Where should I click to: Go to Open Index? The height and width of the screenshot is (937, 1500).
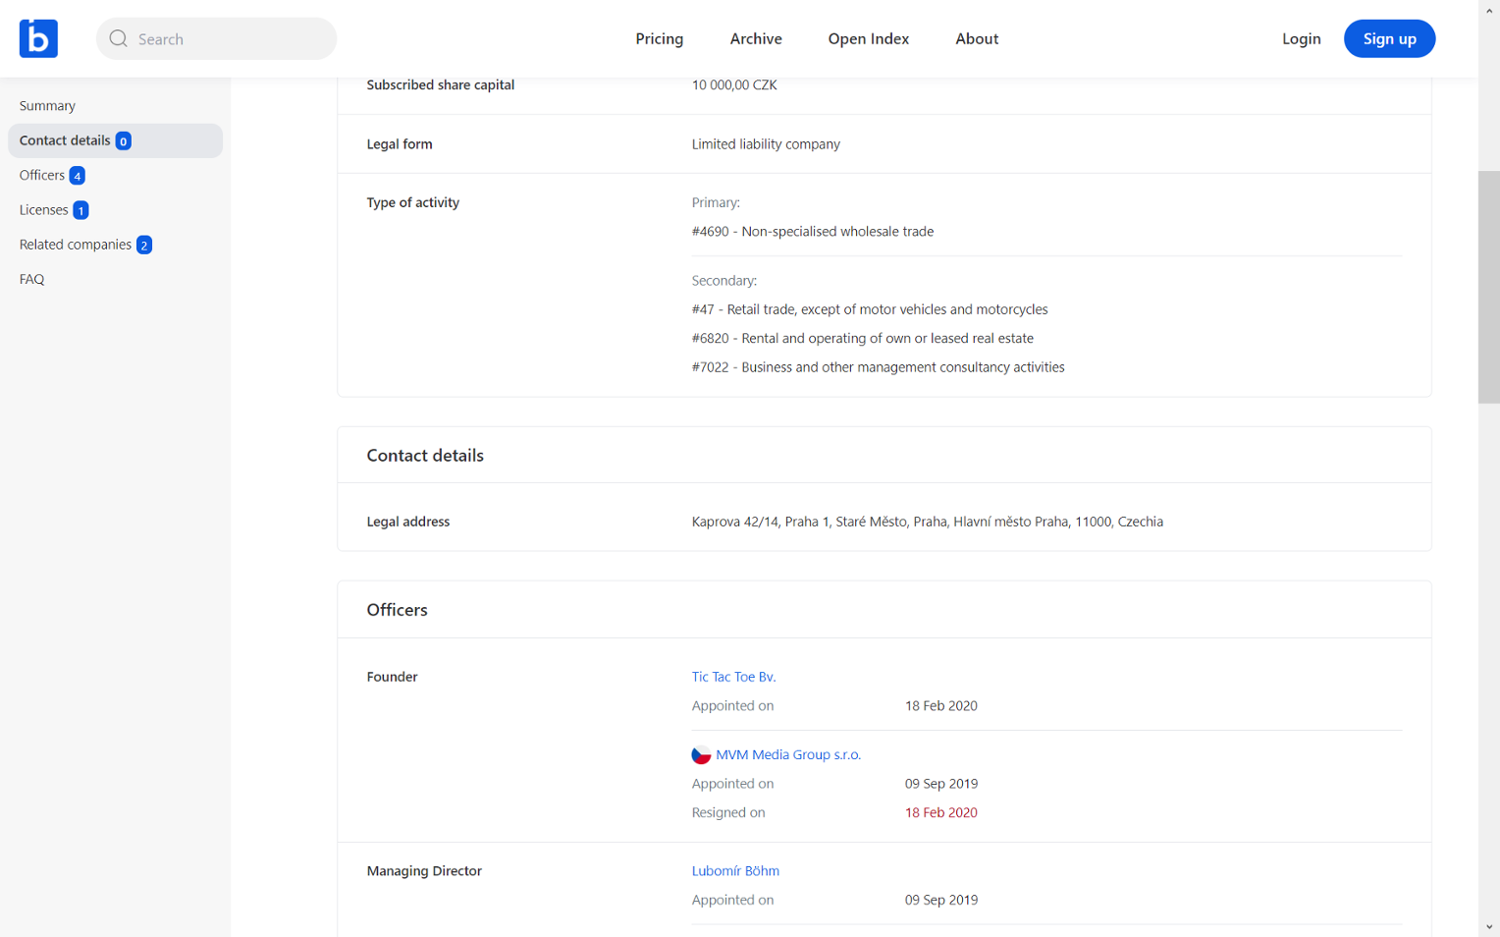click(x=868, y=39)
